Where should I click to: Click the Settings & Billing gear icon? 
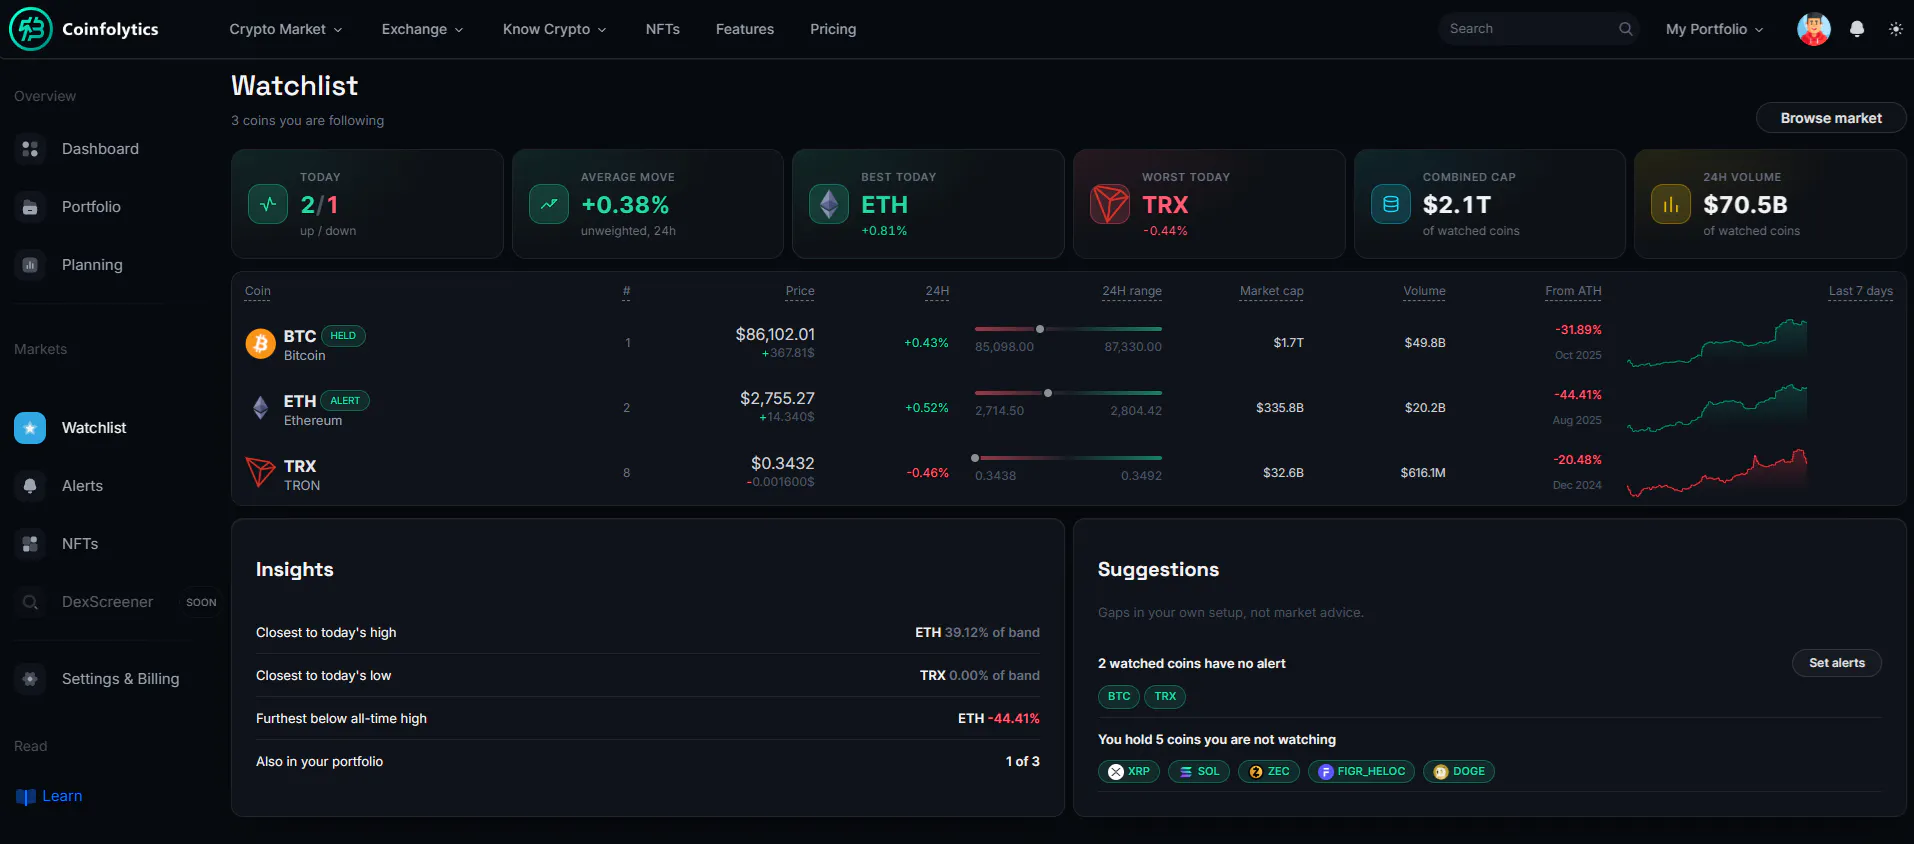point(30,679)
